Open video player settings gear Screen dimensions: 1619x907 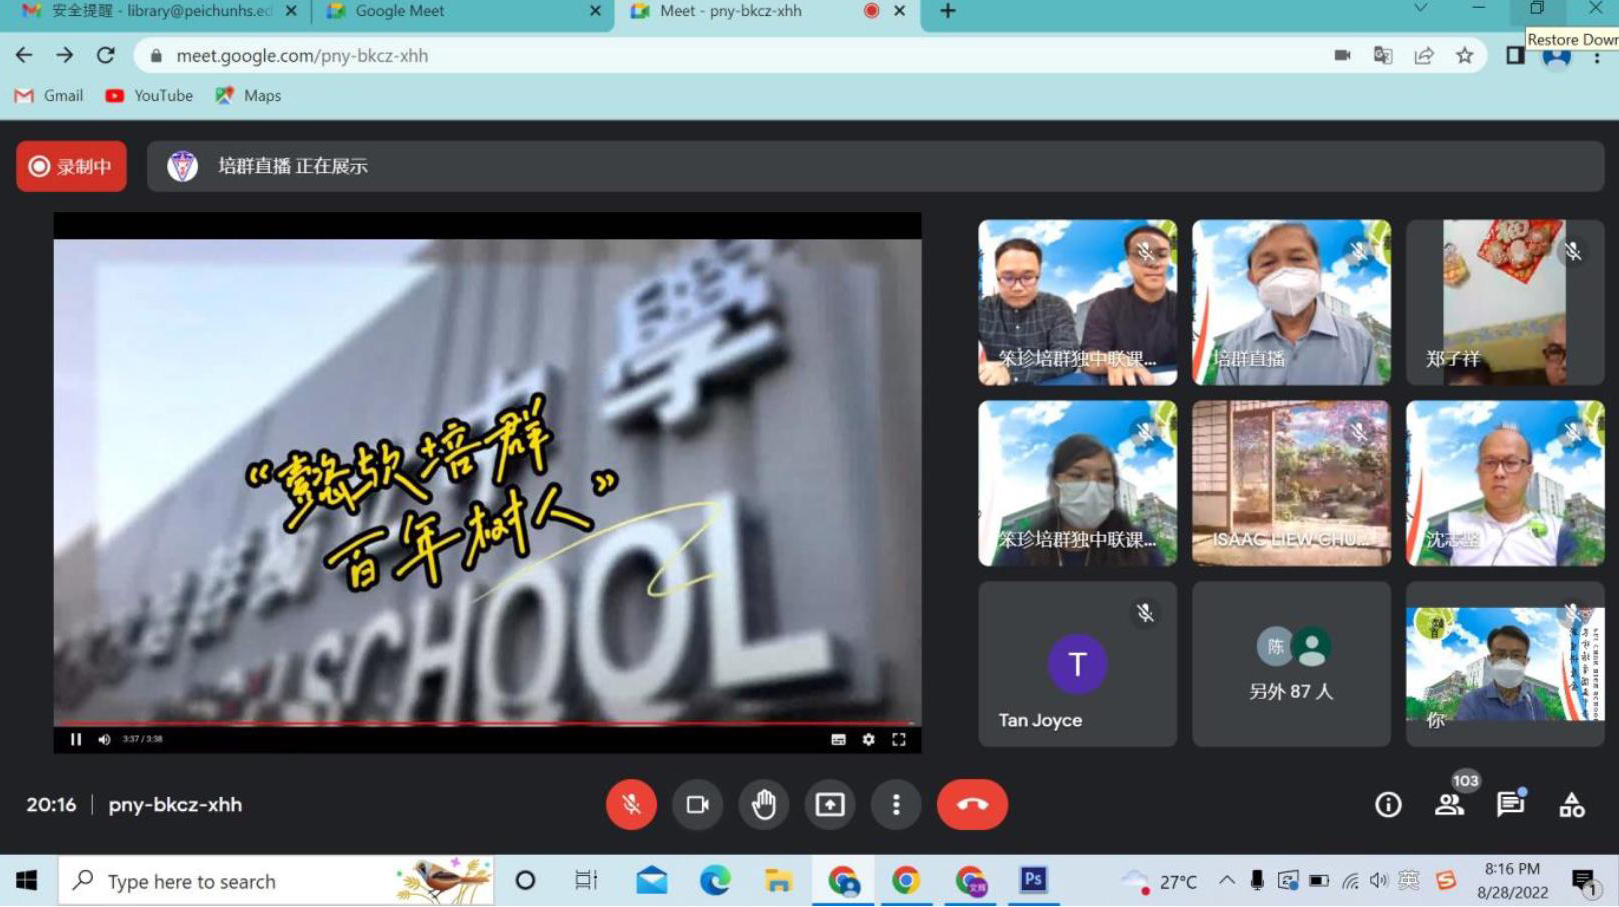click(x=868, y=739)
